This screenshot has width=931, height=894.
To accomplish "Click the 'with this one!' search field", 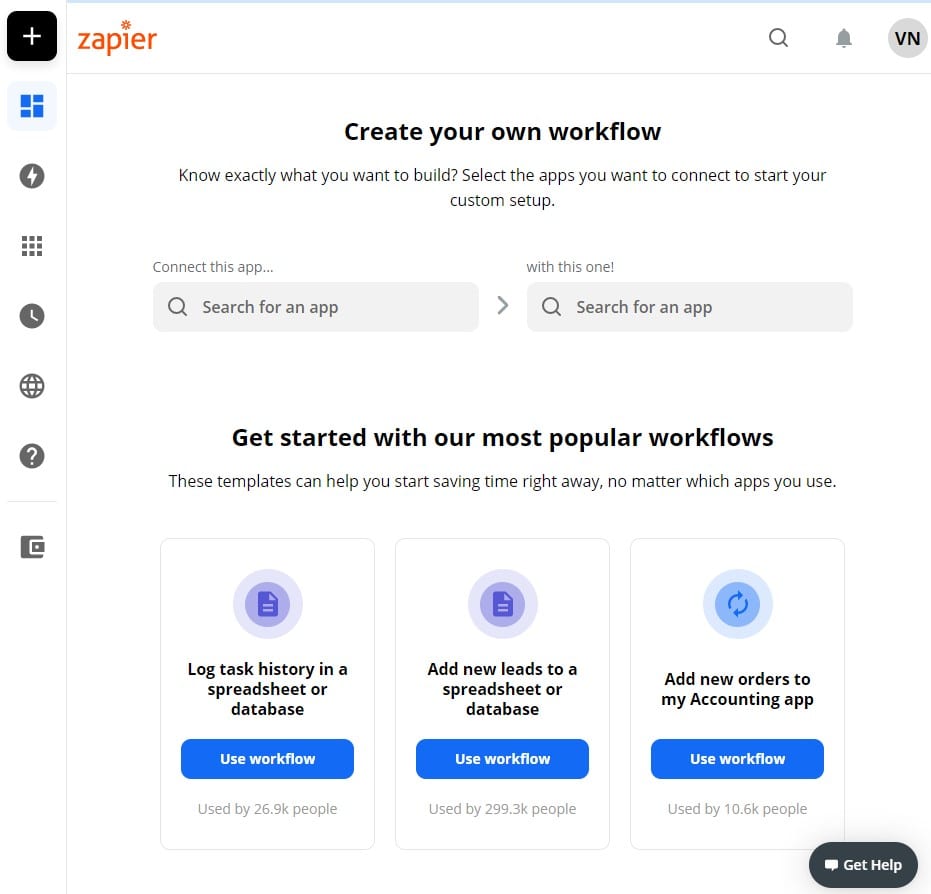I will 690,307.
